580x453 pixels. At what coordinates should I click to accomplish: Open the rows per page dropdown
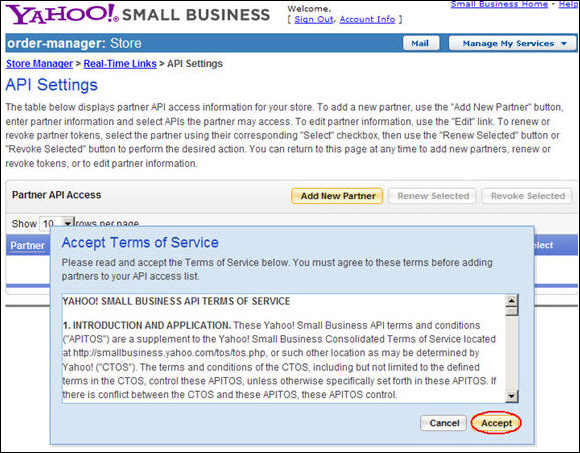[x=57, y=223]
